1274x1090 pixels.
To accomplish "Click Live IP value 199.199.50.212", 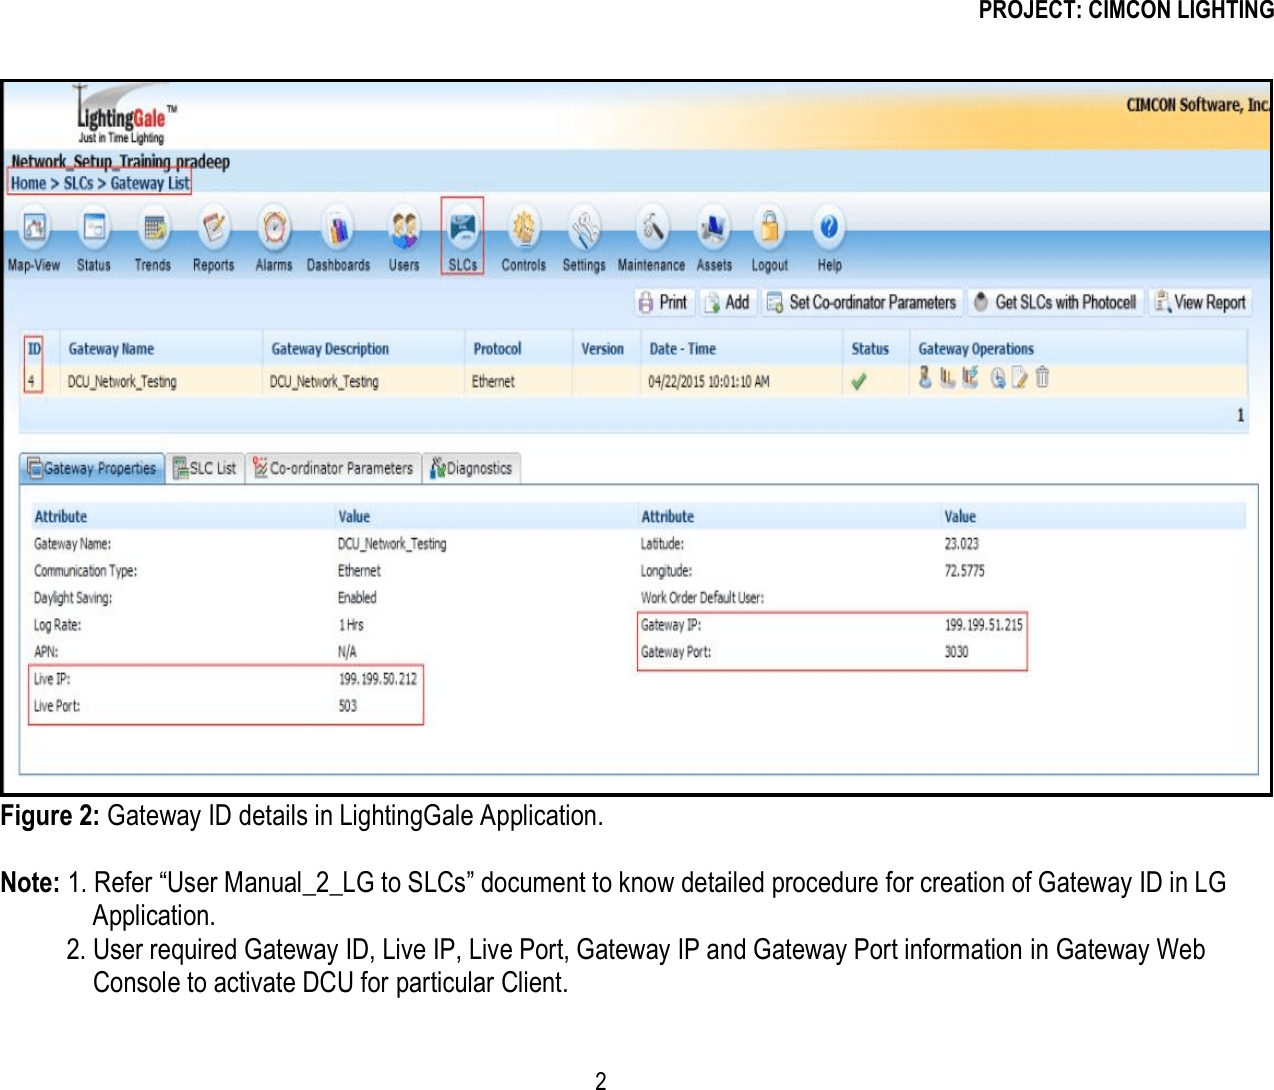I will (378, 679).
